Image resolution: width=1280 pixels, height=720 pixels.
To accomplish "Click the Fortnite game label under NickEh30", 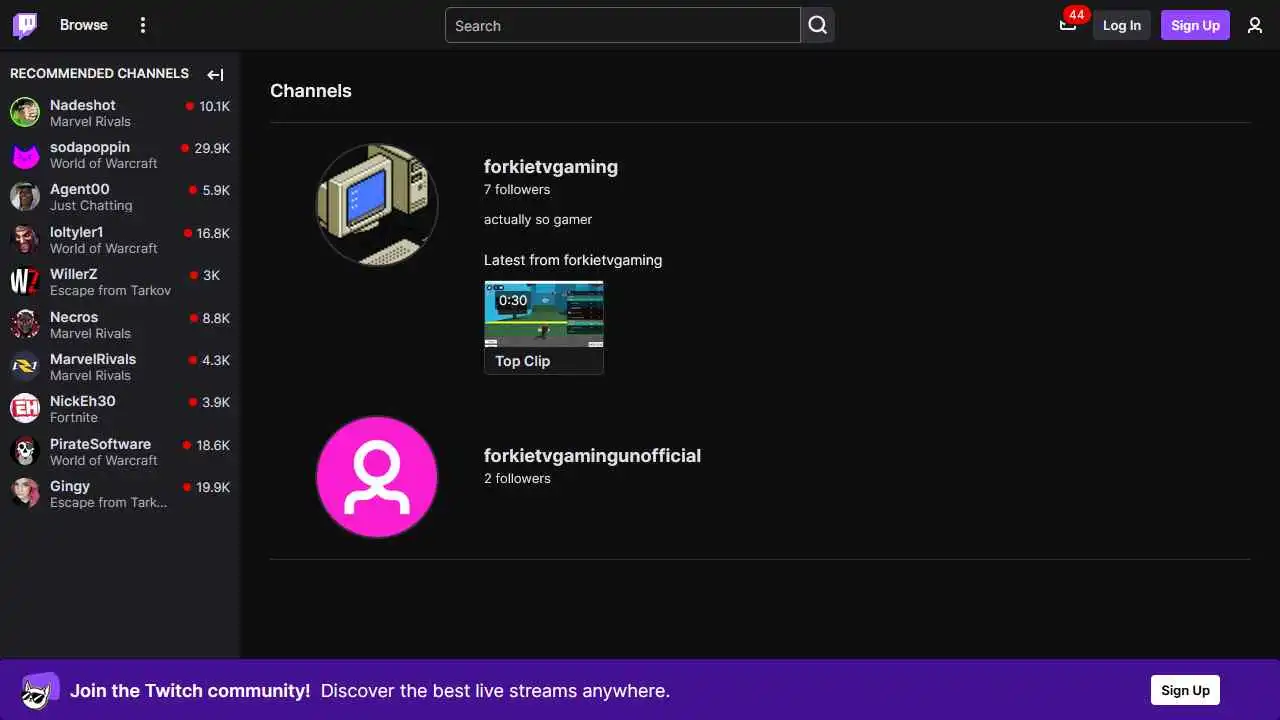I will coord(74,418).
